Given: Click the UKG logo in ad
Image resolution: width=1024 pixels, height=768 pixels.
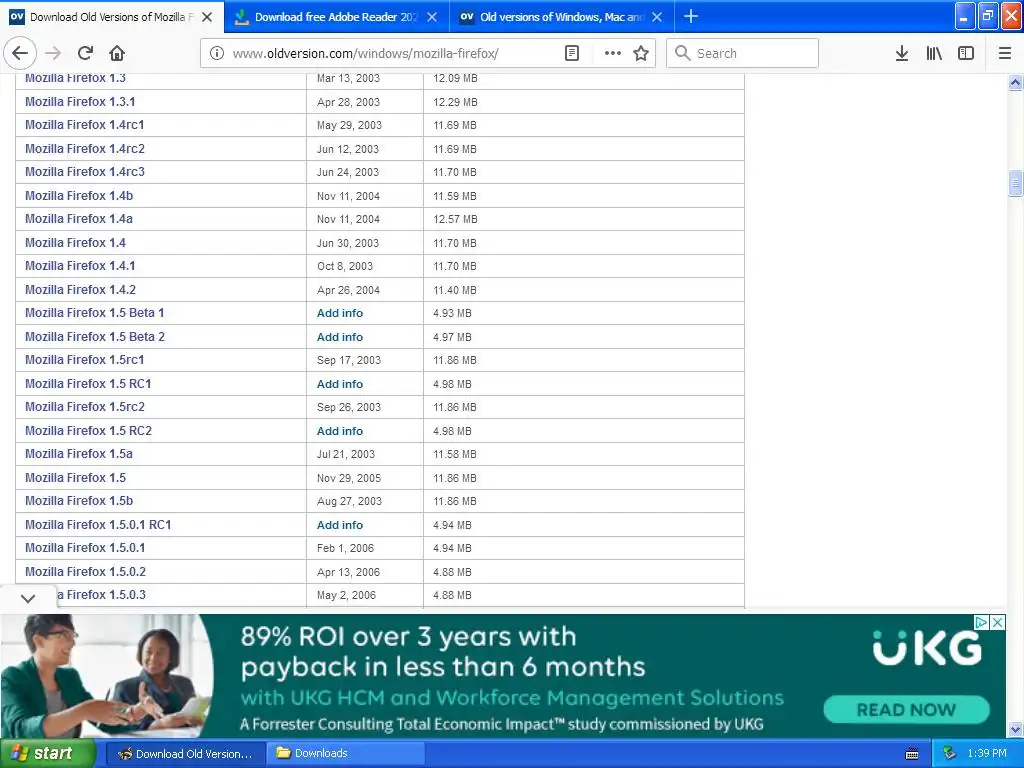Looking at the screenshot, I should 928,648.
